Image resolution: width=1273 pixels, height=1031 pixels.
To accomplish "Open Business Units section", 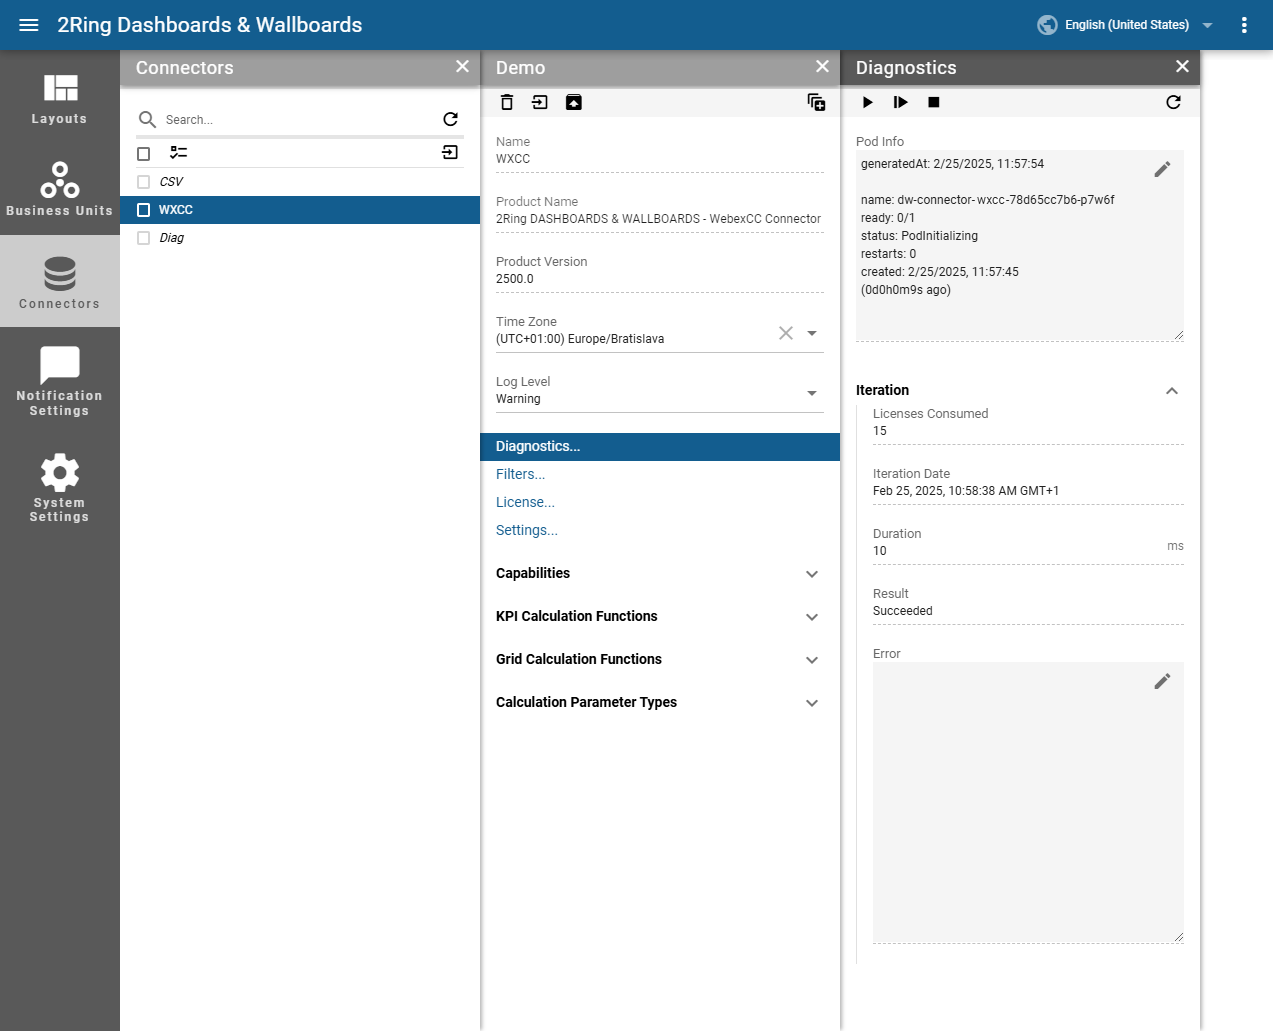I will (60, 189).
